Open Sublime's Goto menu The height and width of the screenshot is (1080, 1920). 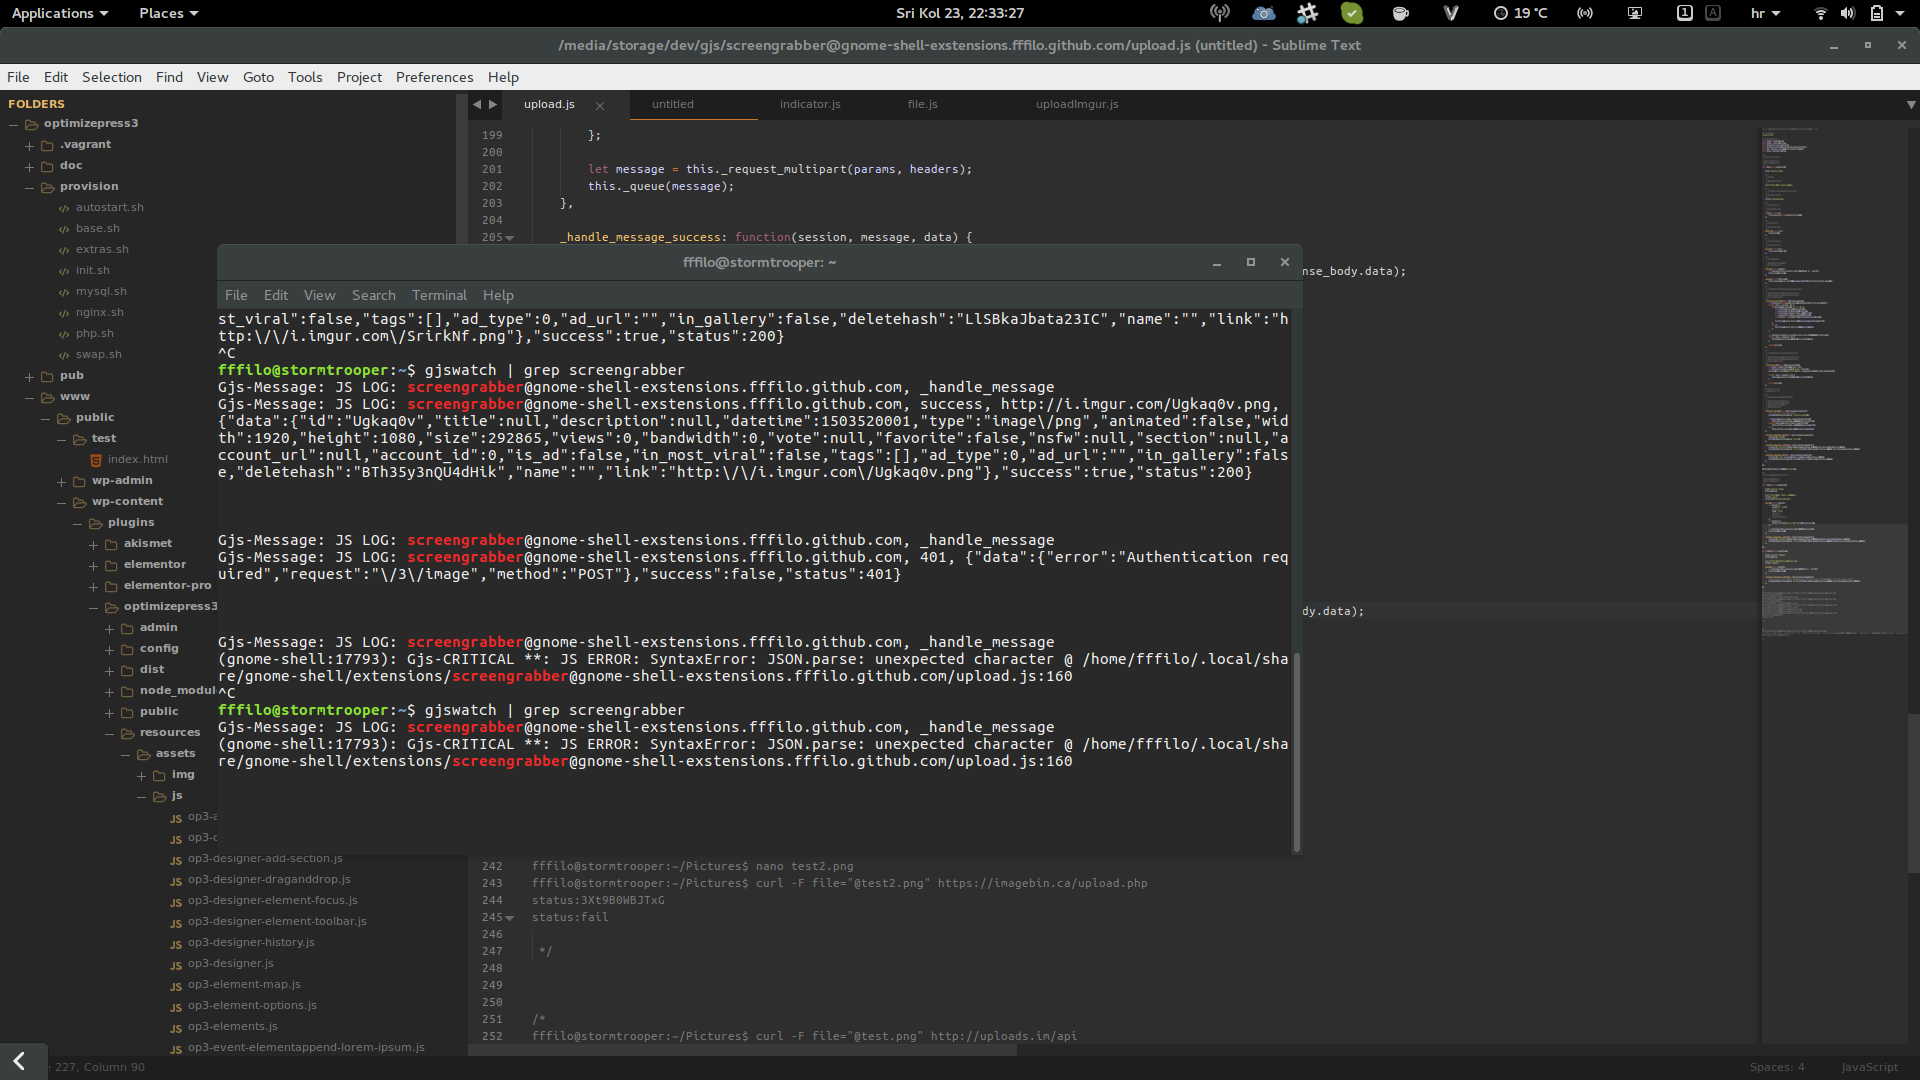pos(258,77)
